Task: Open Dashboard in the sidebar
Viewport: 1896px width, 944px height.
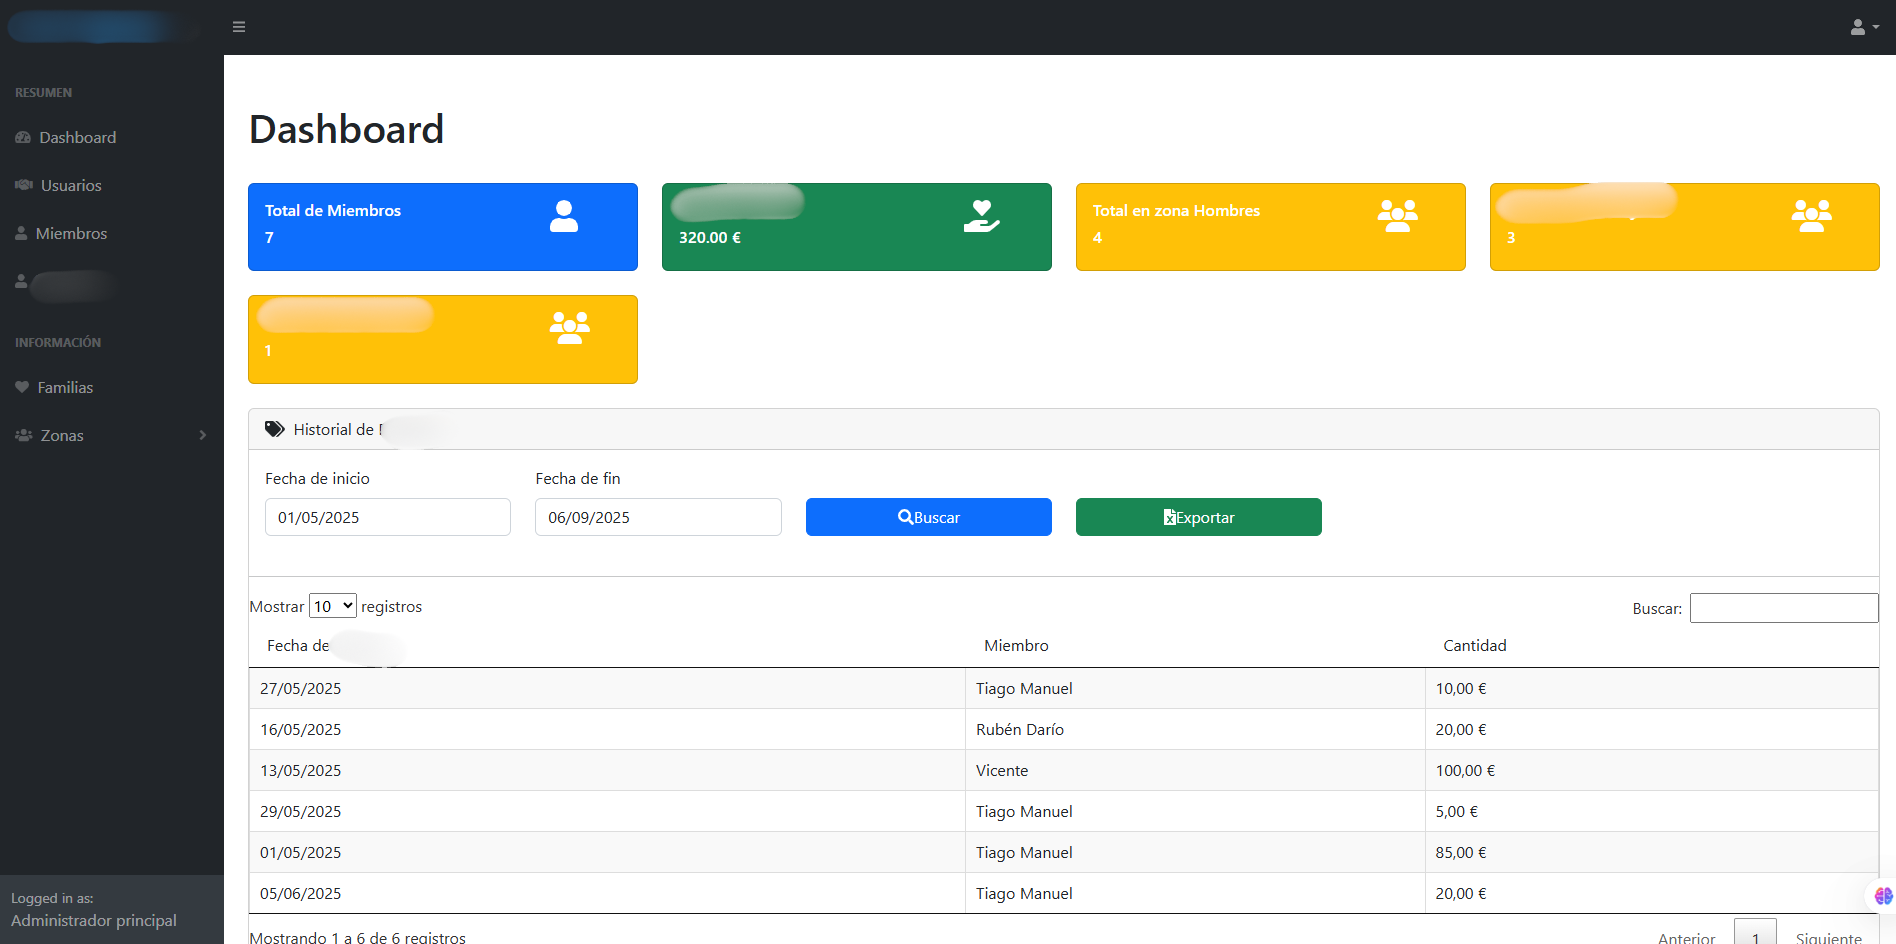Action: pyautogui.click(x=77, y=137)
